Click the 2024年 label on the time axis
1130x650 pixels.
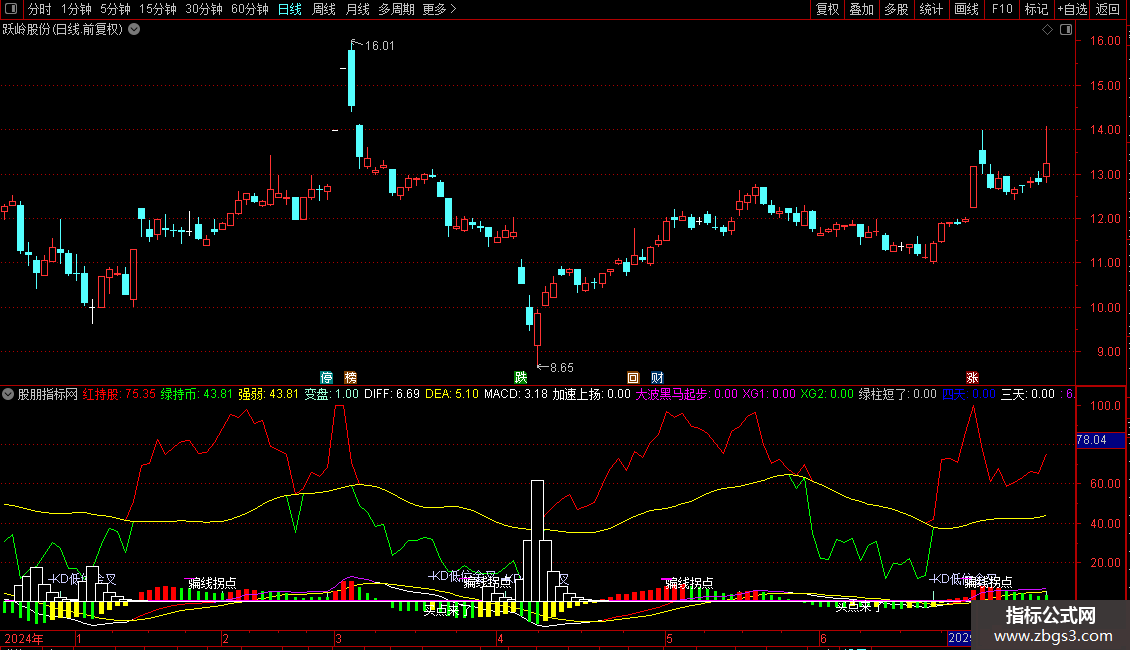coord(24,638)
